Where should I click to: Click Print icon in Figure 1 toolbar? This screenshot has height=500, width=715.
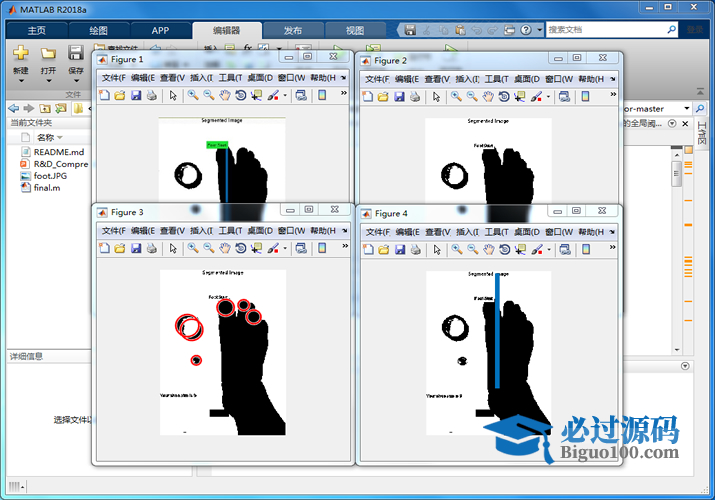pyautogui.click(x=152, y=95)
